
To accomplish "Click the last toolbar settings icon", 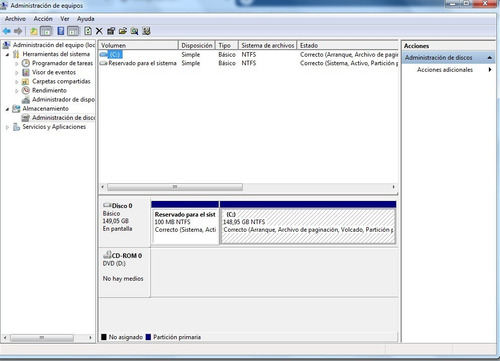I will (x=146, y=31).
